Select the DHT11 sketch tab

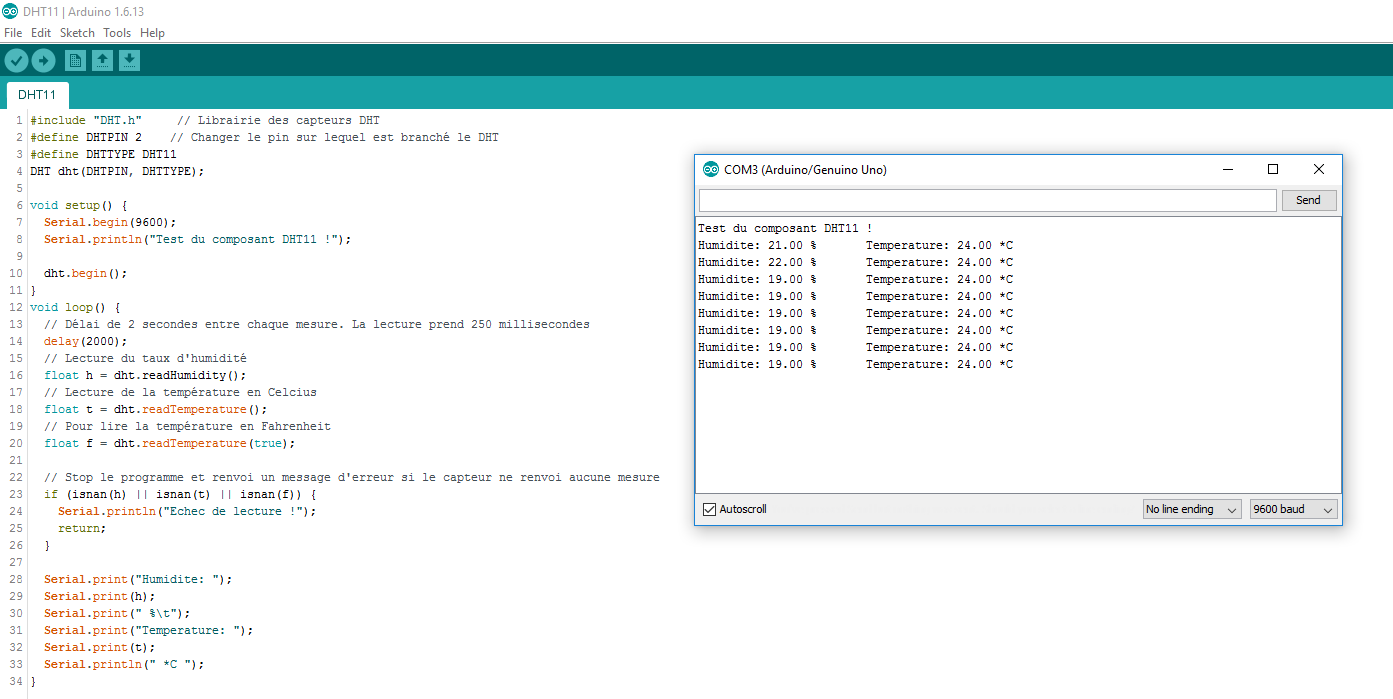37,95
